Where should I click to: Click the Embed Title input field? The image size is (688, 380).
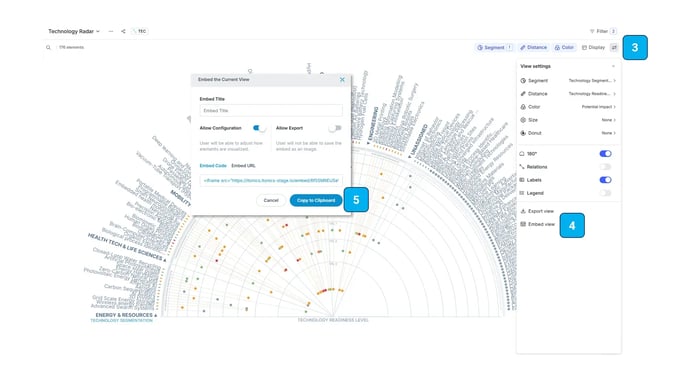tap(271, 111)
